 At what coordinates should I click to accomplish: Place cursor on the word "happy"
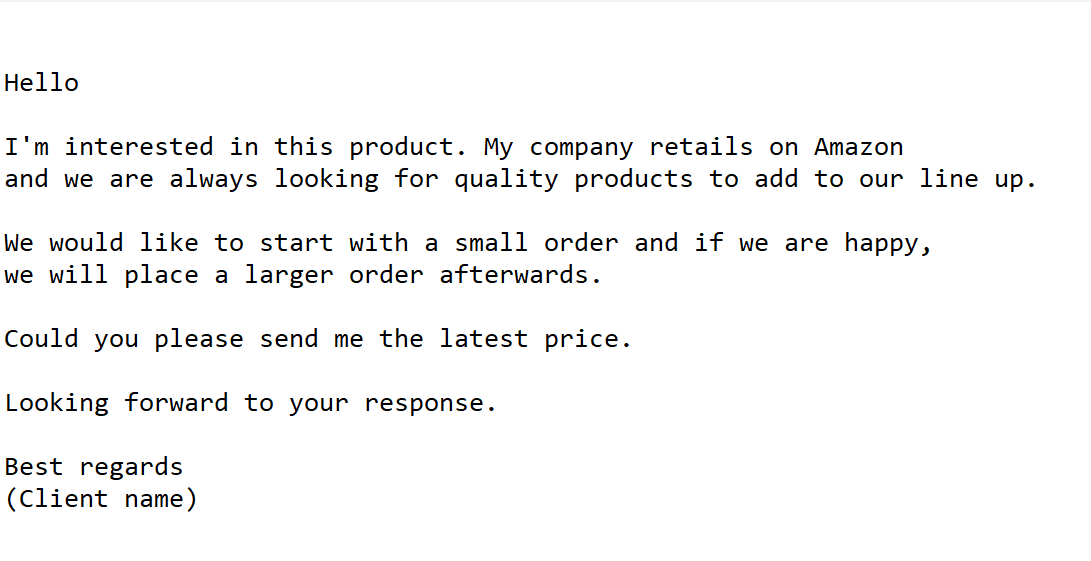point(881,243)
